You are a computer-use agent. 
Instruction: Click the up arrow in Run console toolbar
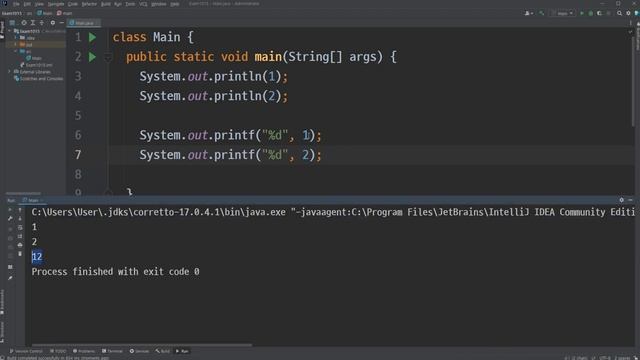(x=20, y=210)
